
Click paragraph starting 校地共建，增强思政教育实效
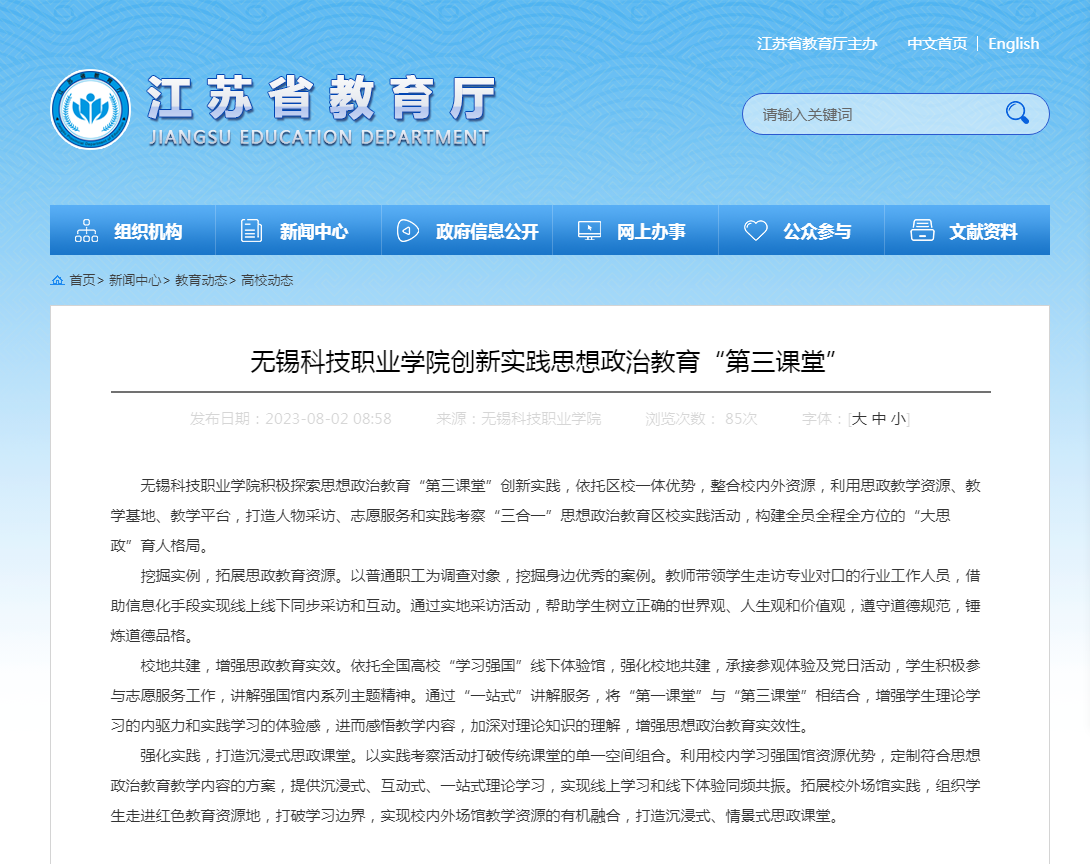[546, 696]
